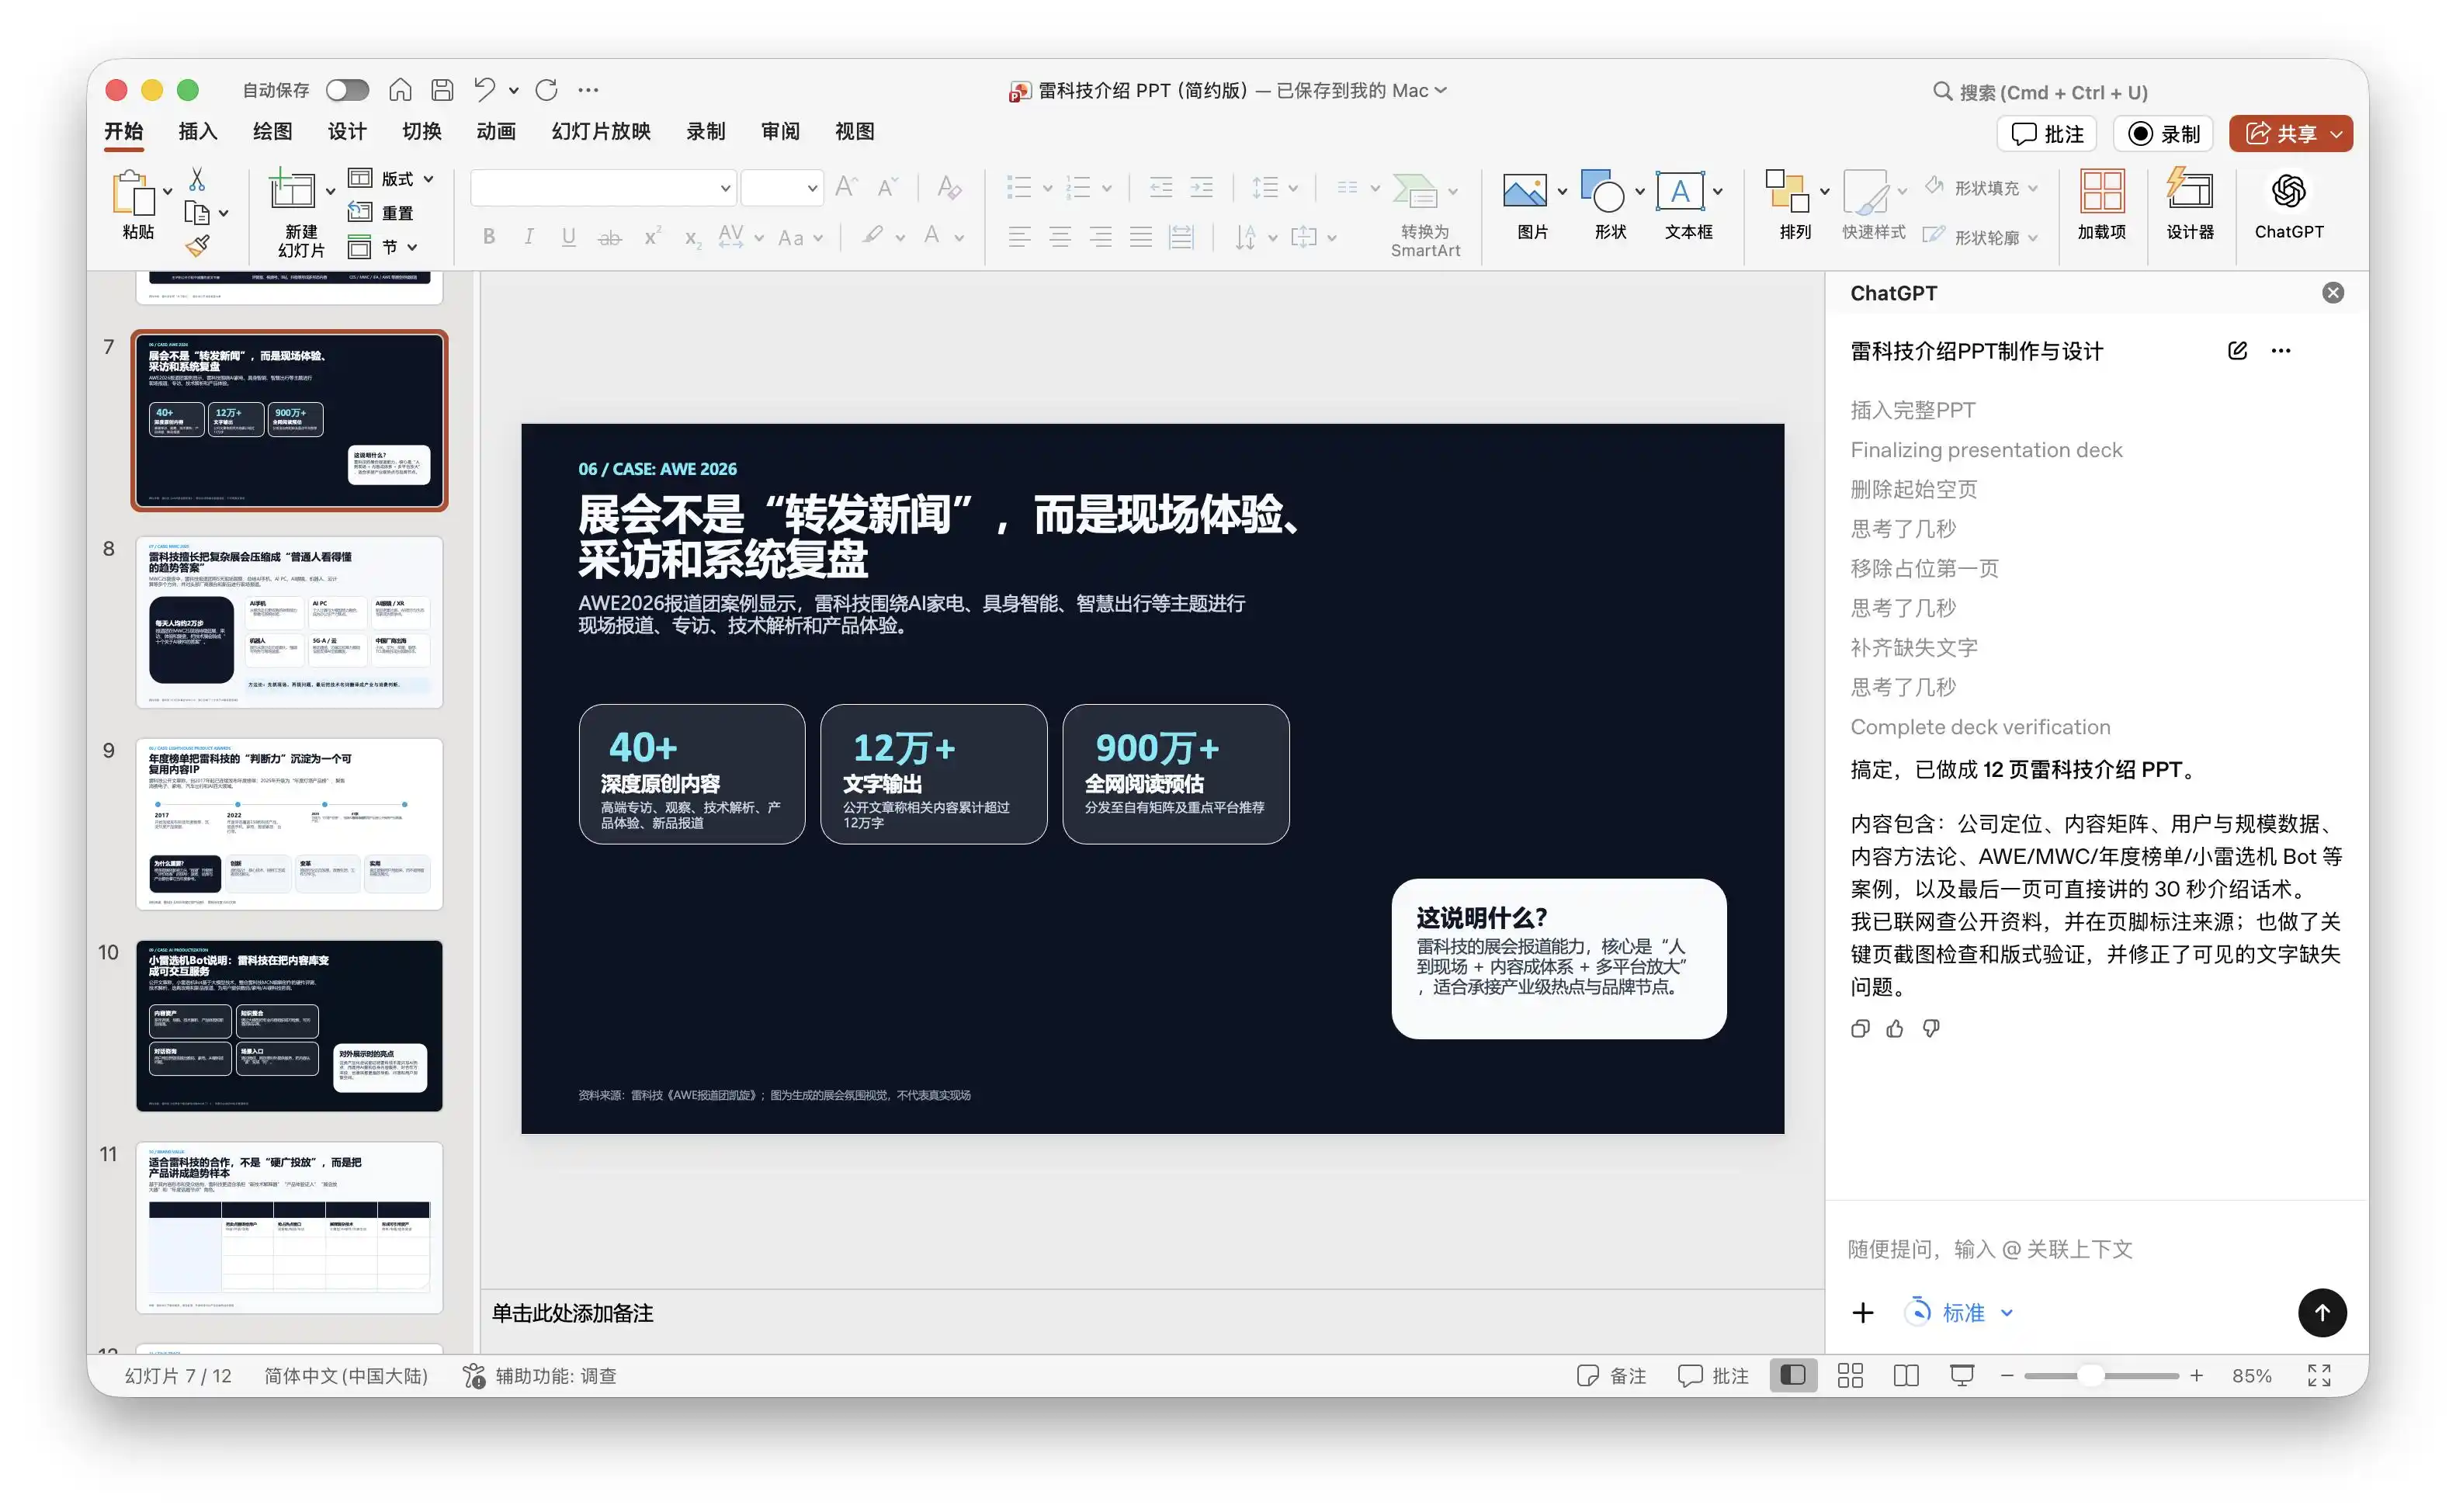Toggle subscript formatting
This screenshot has height=1512, width=2456.
click(x=692, y=238)
